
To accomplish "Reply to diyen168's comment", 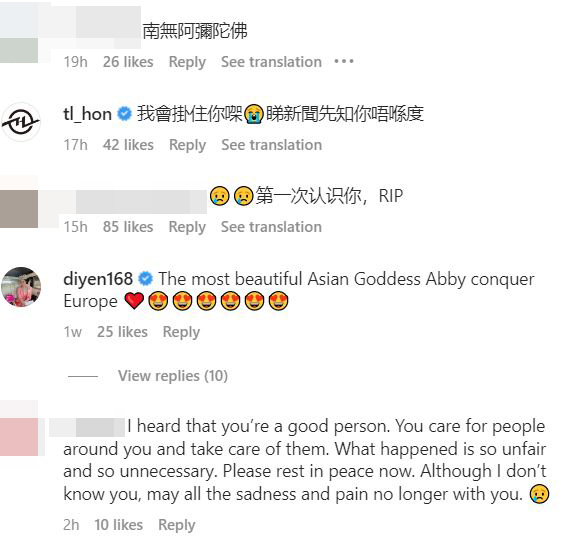I will tap(181, 332).
